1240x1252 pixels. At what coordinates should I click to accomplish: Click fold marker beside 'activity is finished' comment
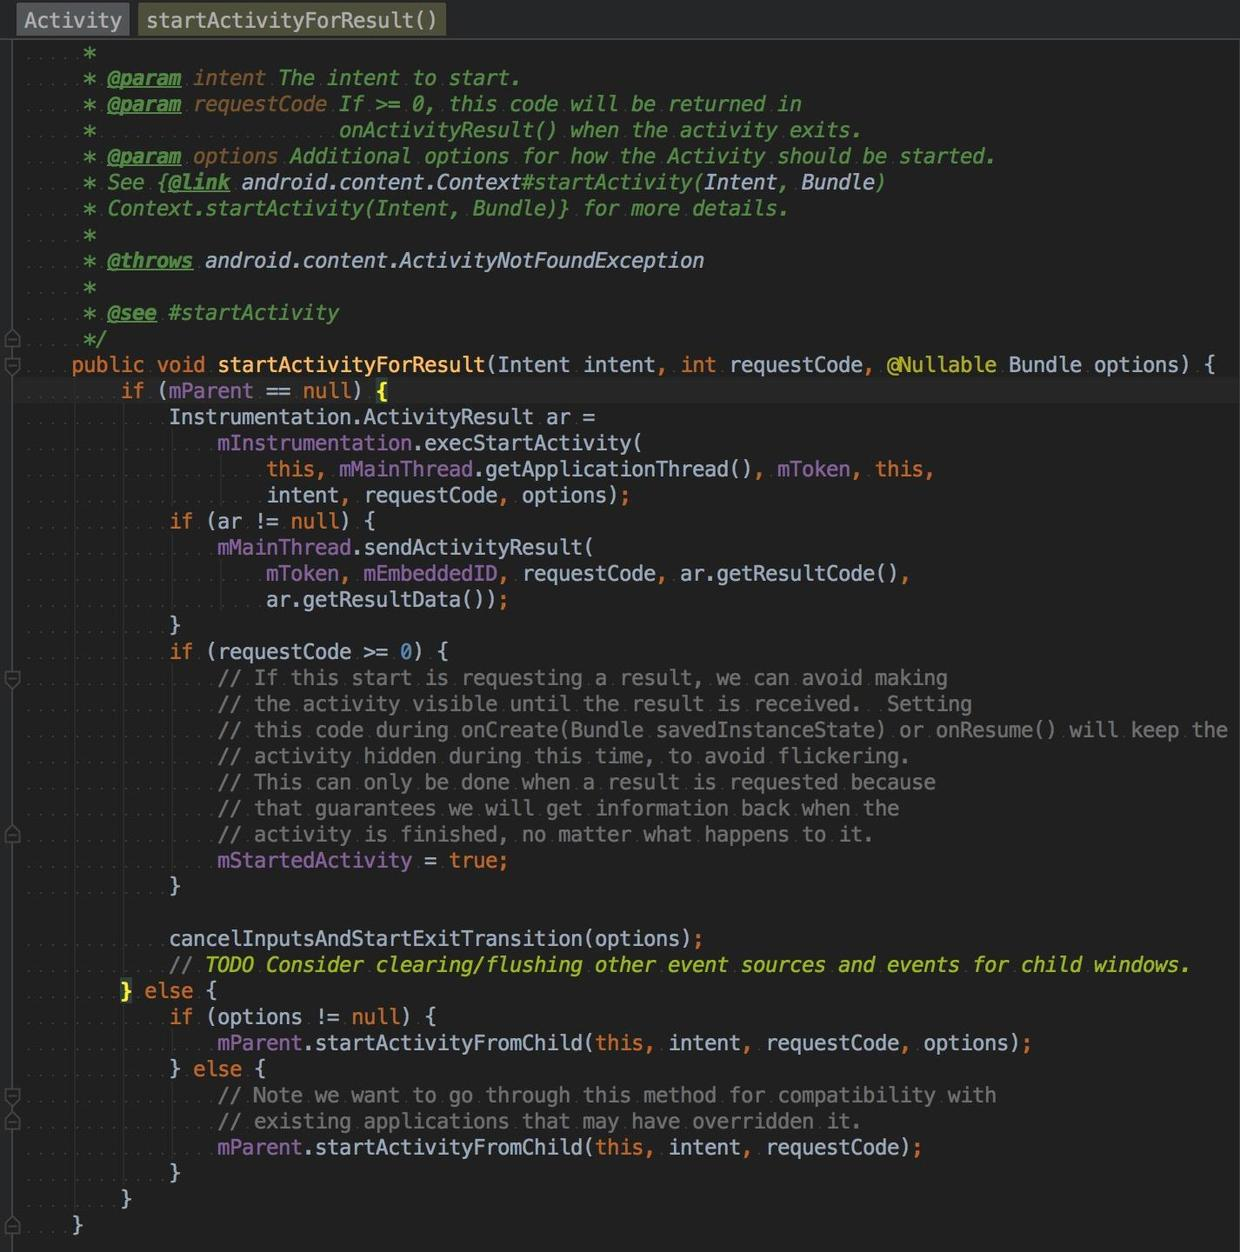pyautogui.click(x=12, y=834)
